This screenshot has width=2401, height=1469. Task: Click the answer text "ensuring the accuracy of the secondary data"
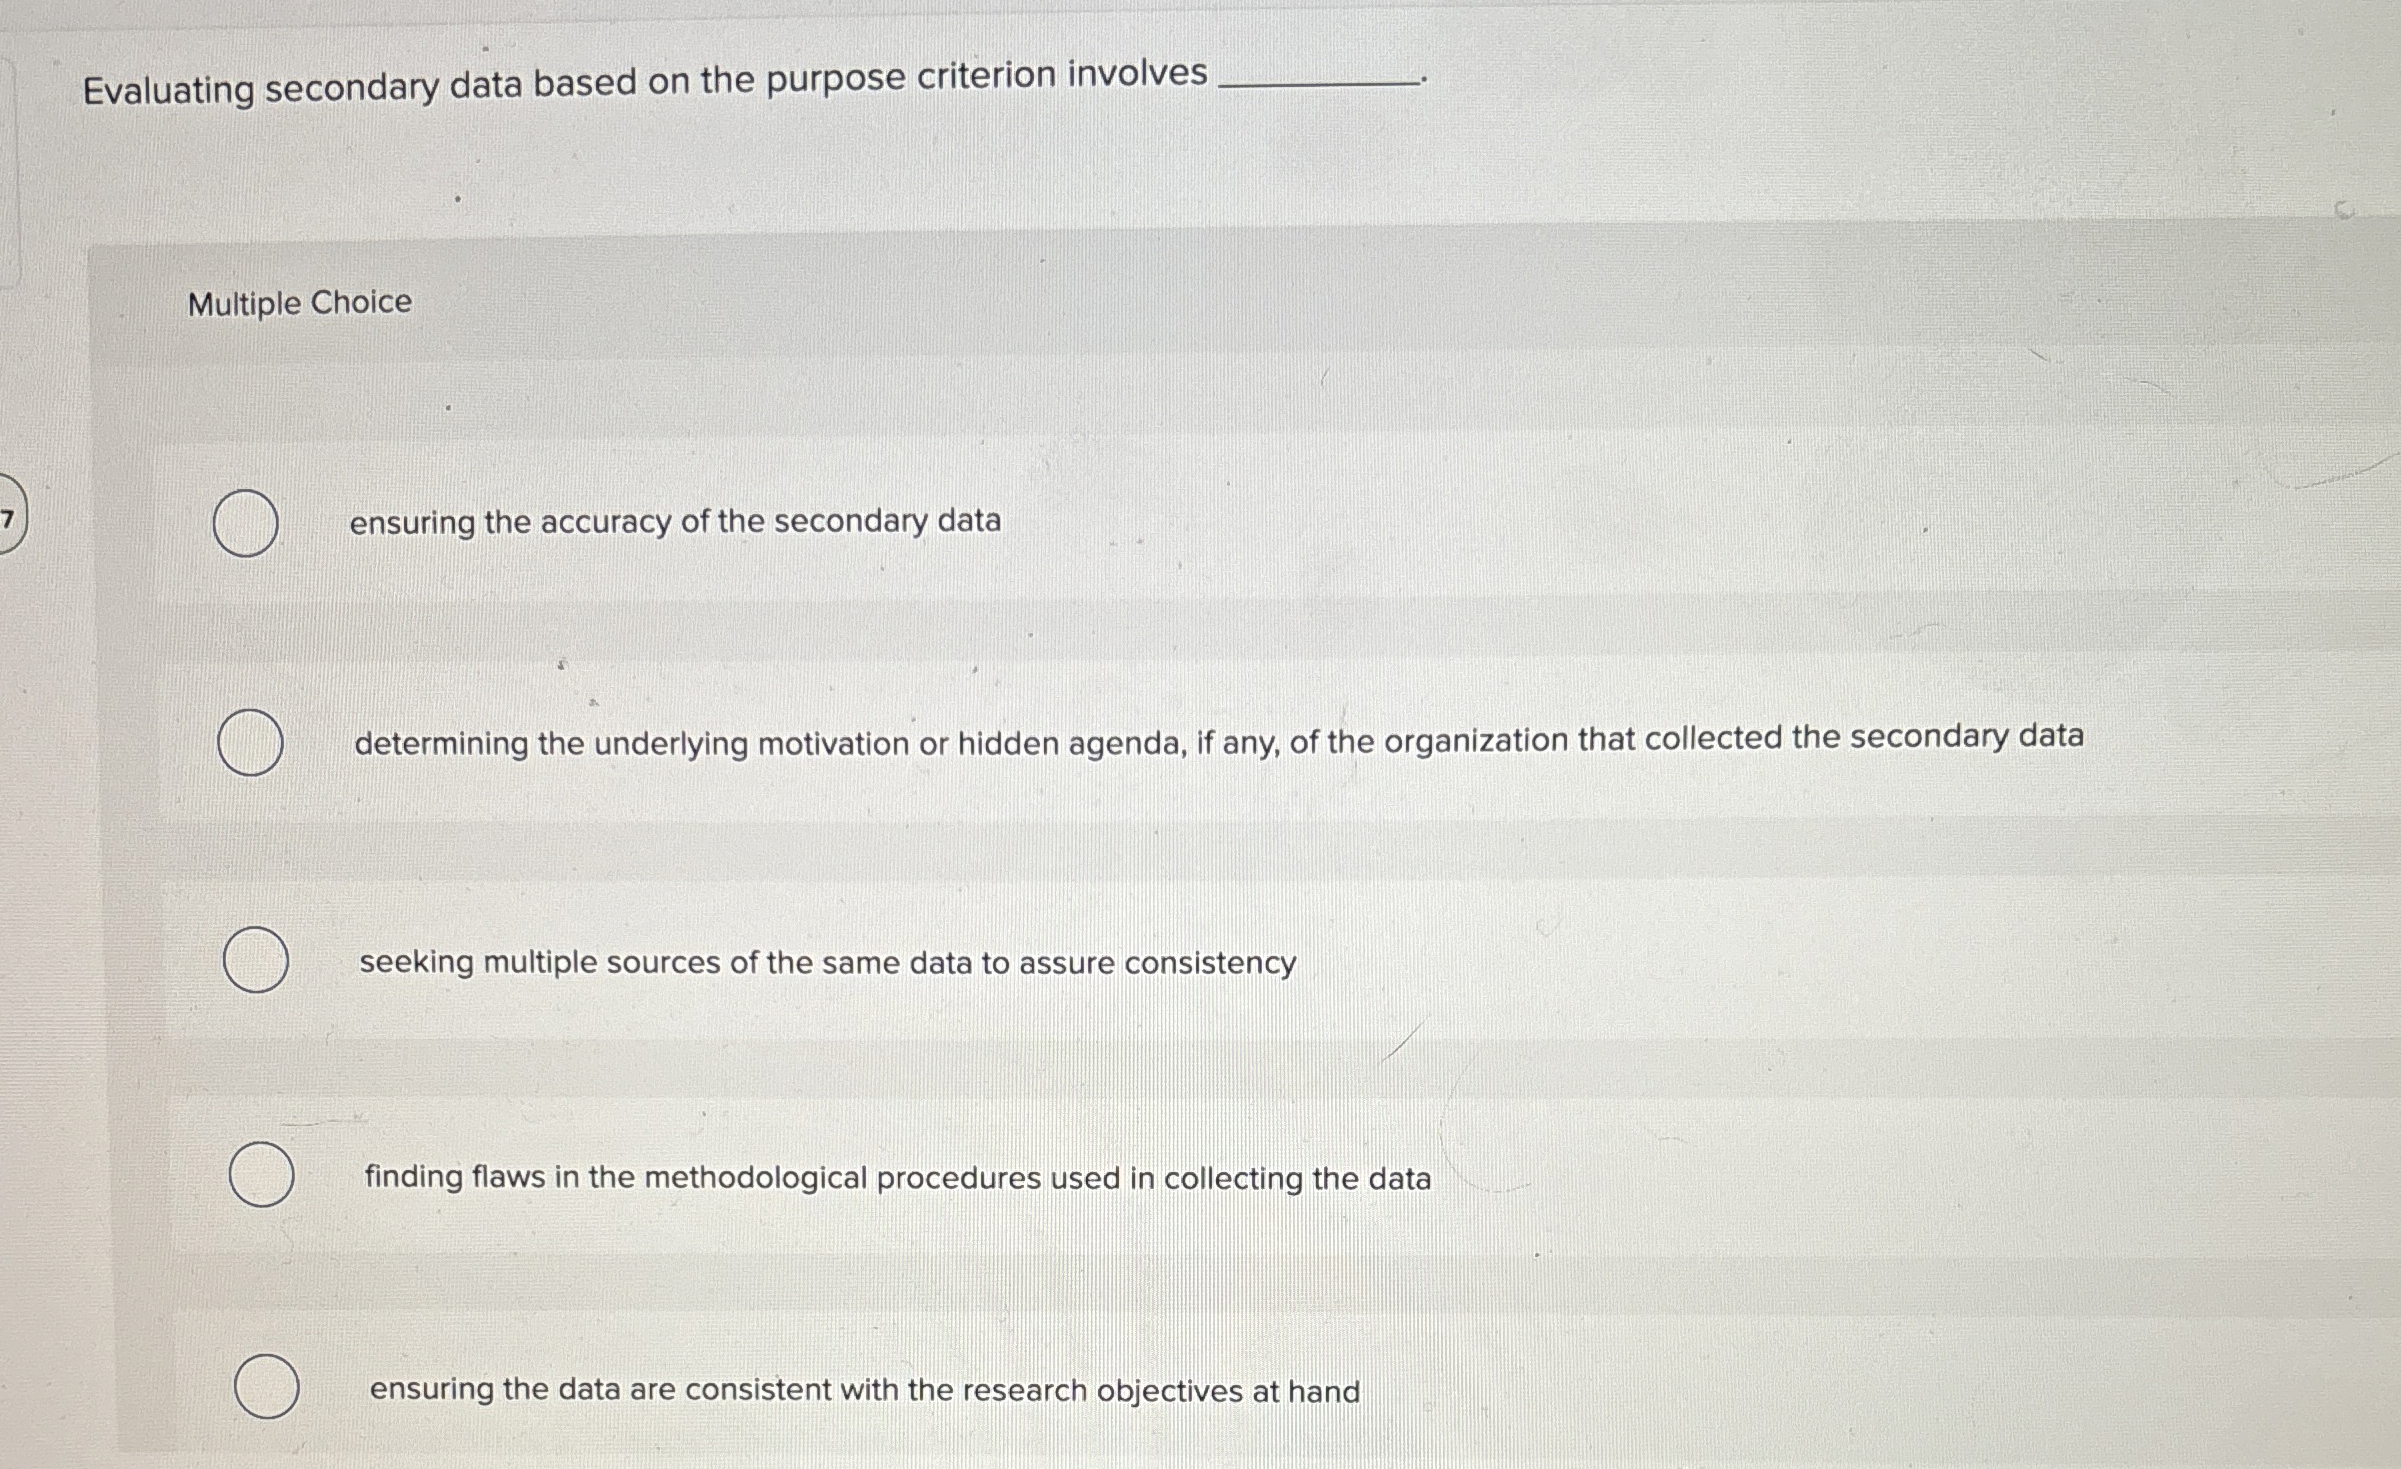pyautogui.click(x=676, y=519)
